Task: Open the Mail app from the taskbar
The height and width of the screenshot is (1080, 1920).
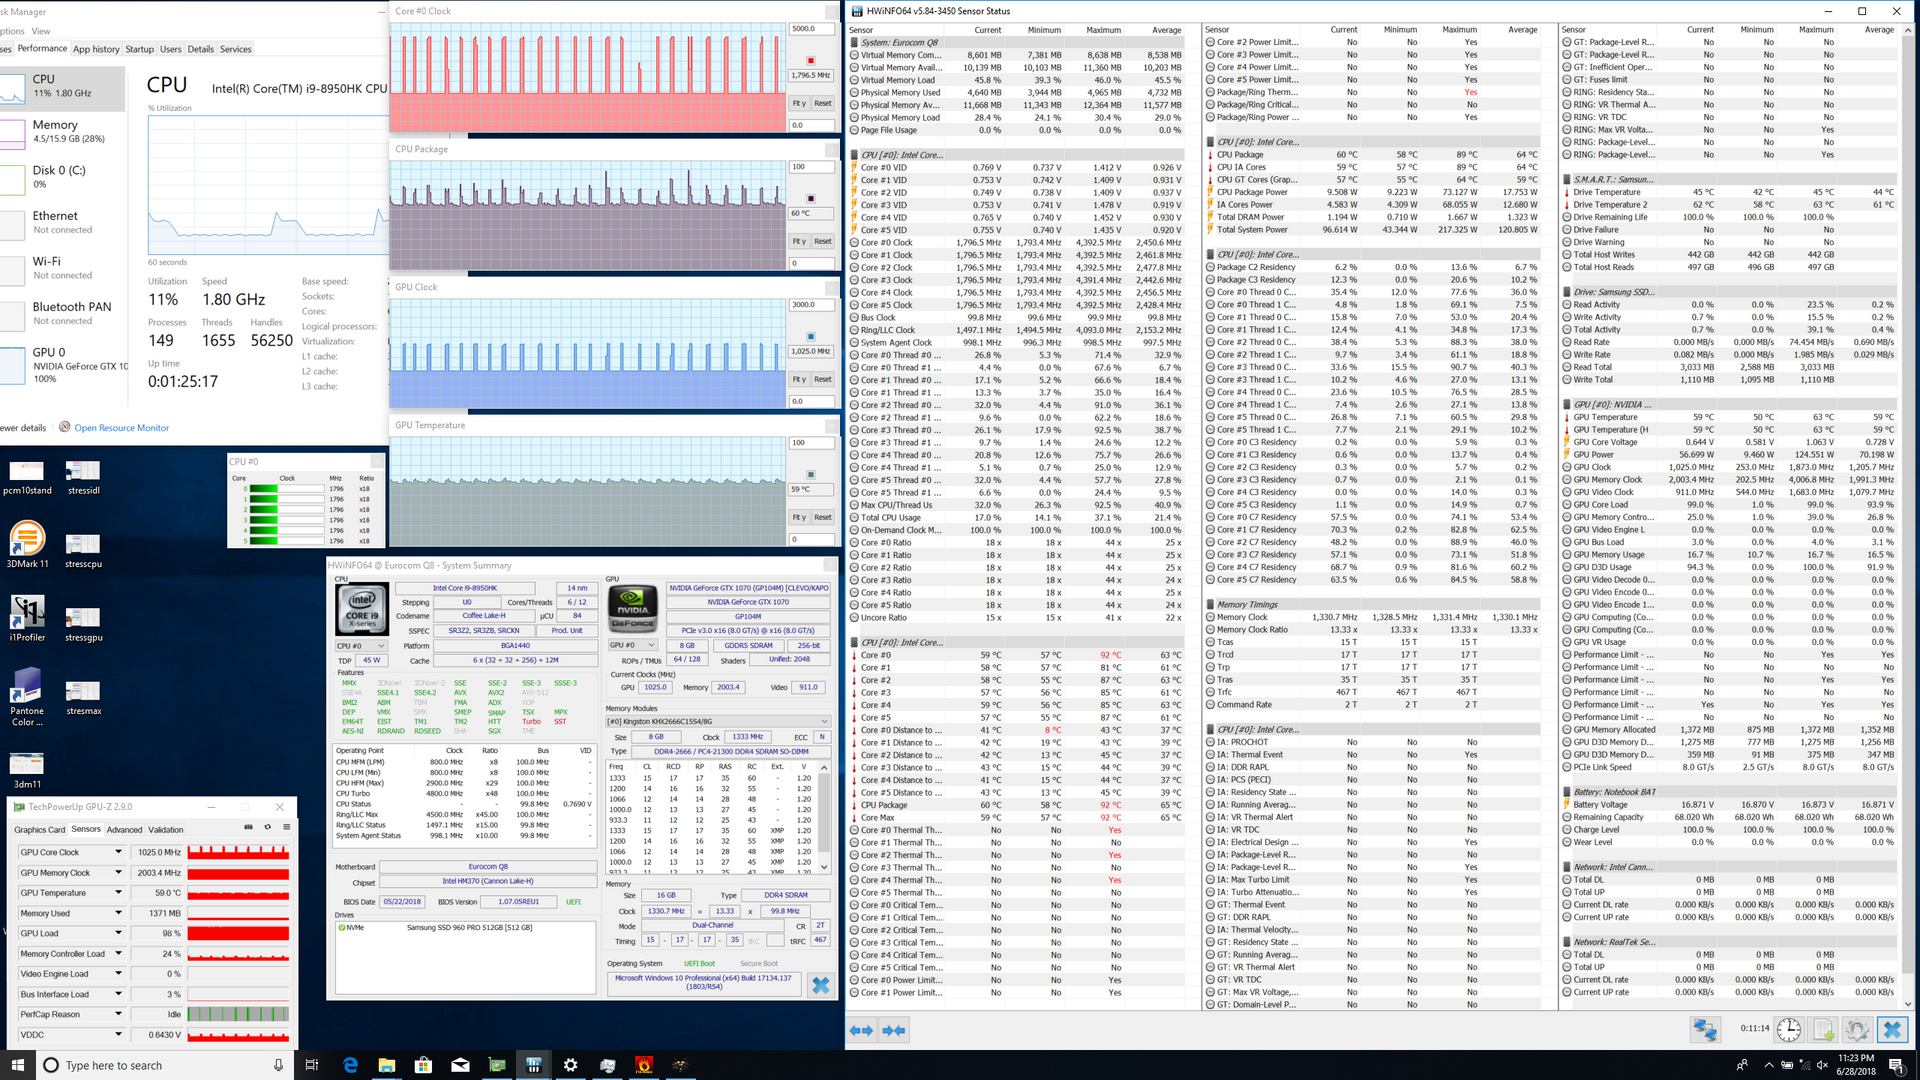Action: pos(460,1065)
